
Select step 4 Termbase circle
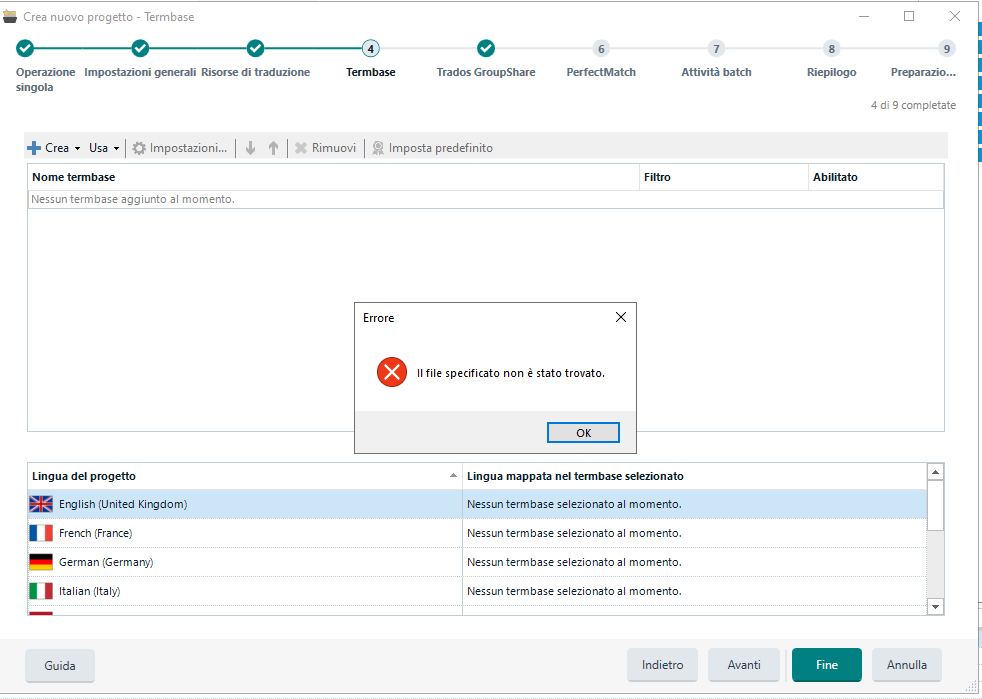coord(371,48)
